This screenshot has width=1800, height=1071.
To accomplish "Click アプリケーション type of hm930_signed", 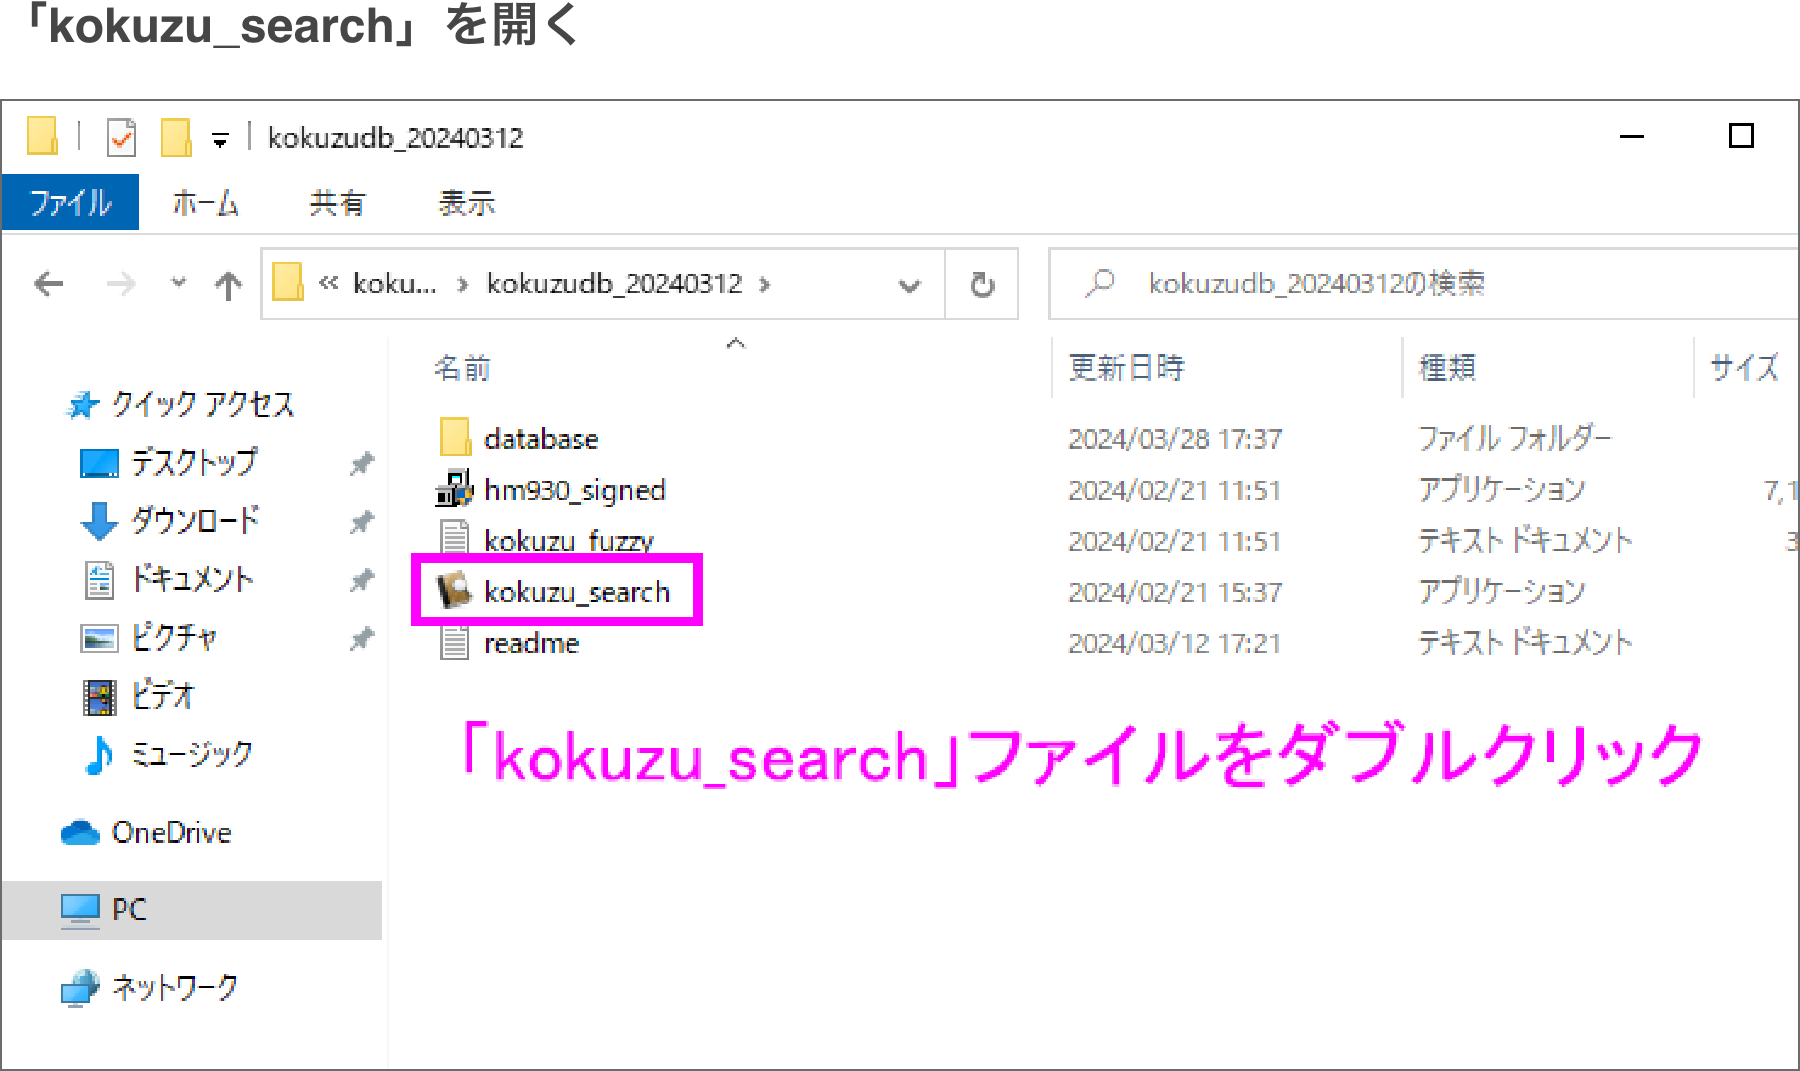I will tap(1502, 489).
